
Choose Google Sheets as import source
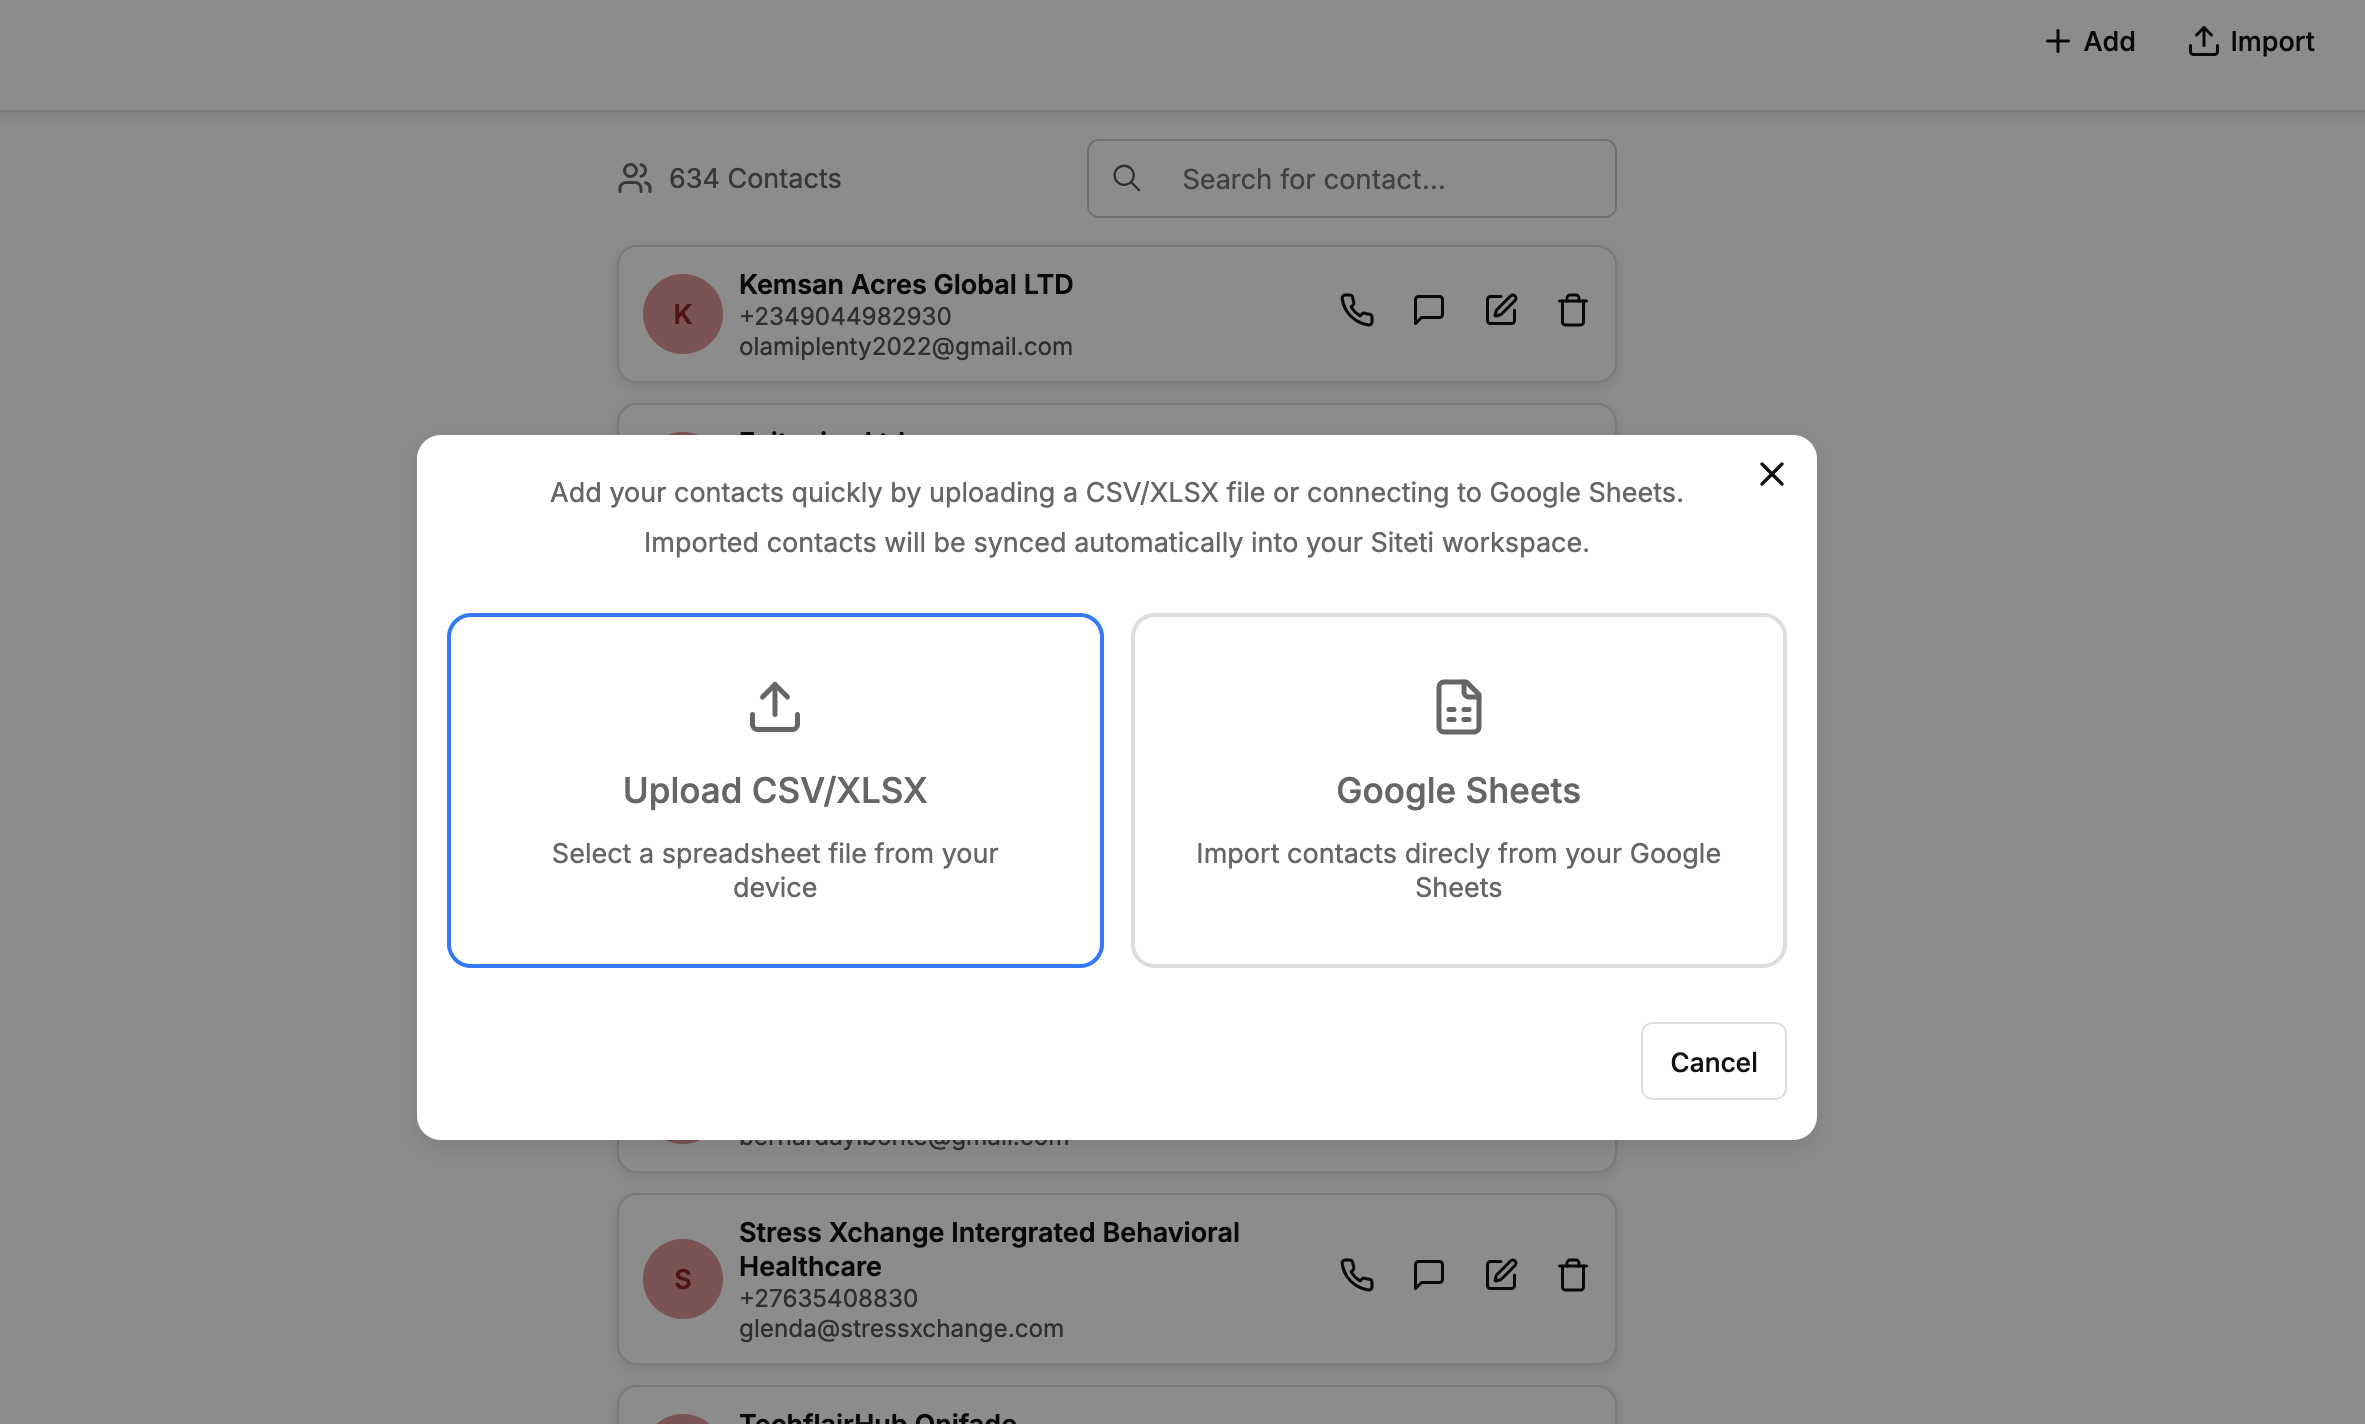coord(1458,790)
